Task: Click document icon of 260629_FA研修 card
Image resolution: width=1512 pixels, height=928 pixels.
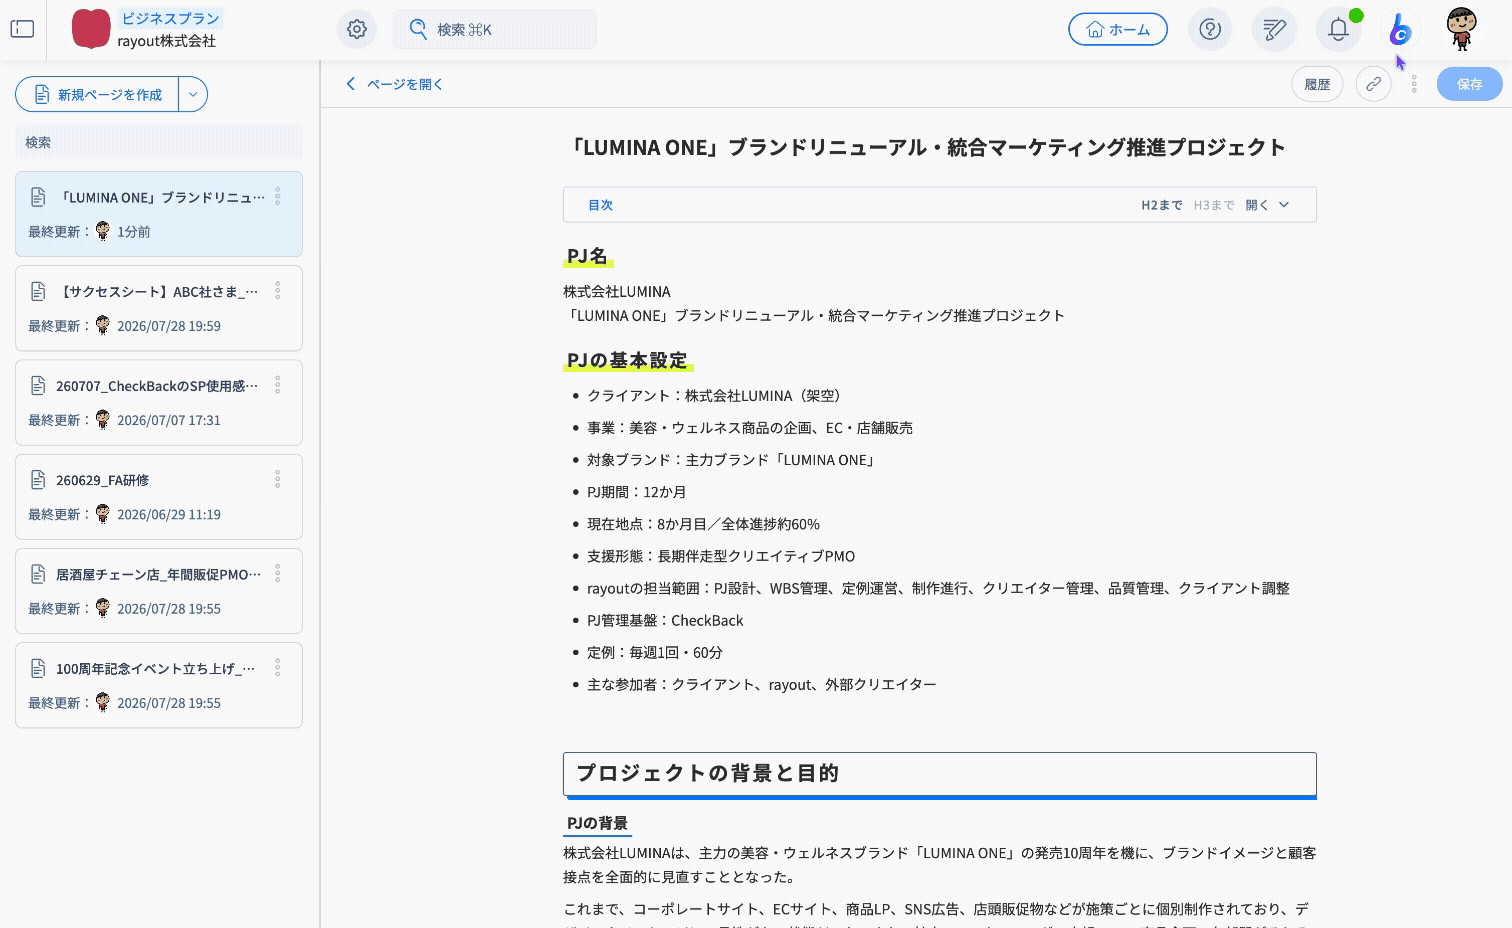Action: pyautogui.click(x=38, y=480)
